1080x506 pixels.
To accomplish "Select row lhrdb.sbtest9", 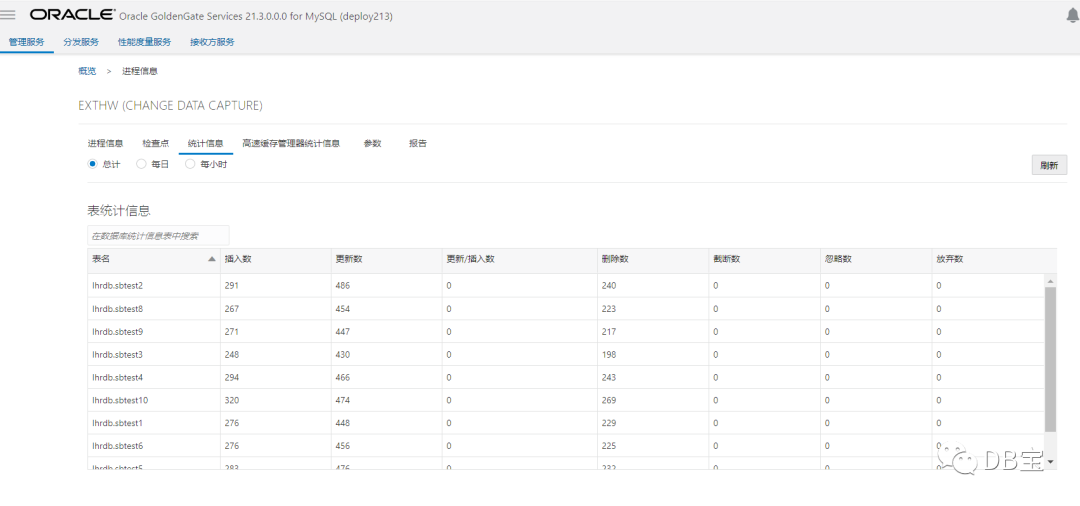I will tap(566, 332).
